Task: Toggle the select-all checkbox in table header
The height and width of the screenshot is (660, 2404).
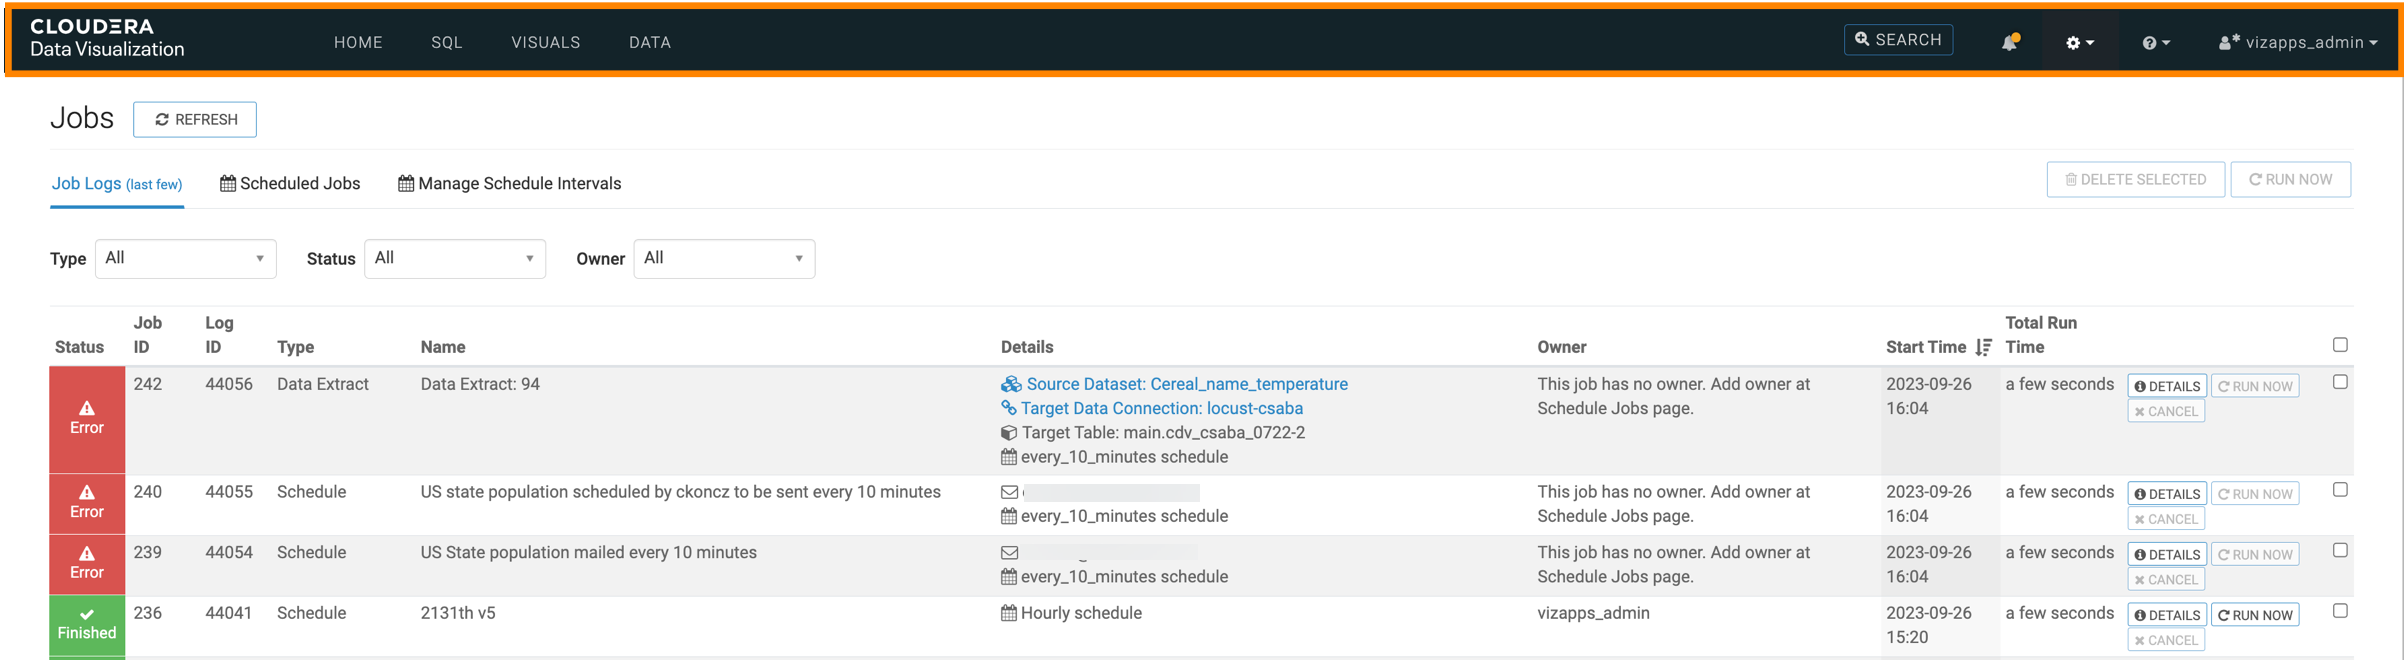Action: point(2340,345)
